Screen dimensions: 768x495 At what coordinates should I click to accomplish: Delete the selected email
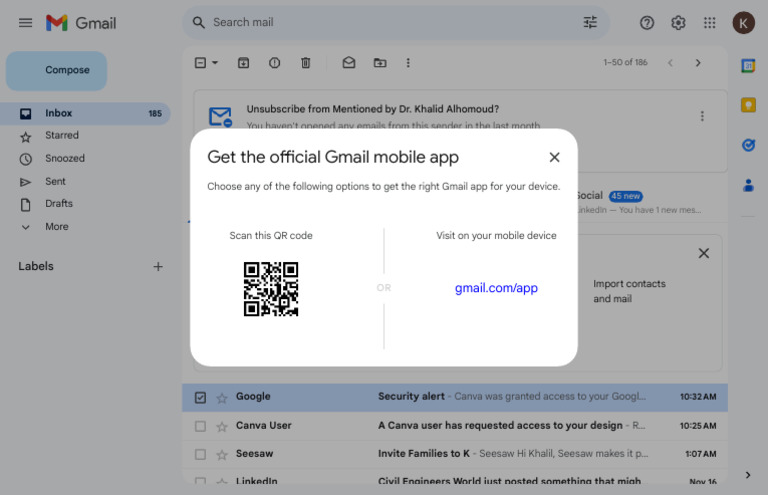[x=306, y=63]
